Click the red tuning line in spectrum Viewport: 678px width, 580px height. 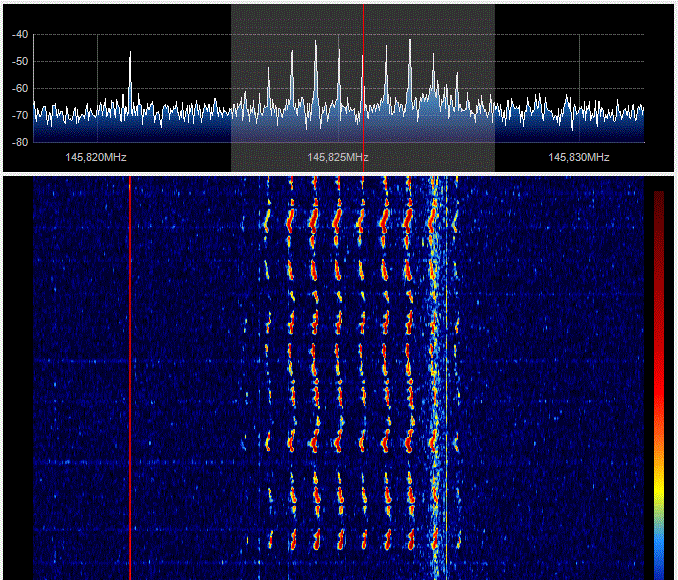pyautogui.click(x=363, y=88)
